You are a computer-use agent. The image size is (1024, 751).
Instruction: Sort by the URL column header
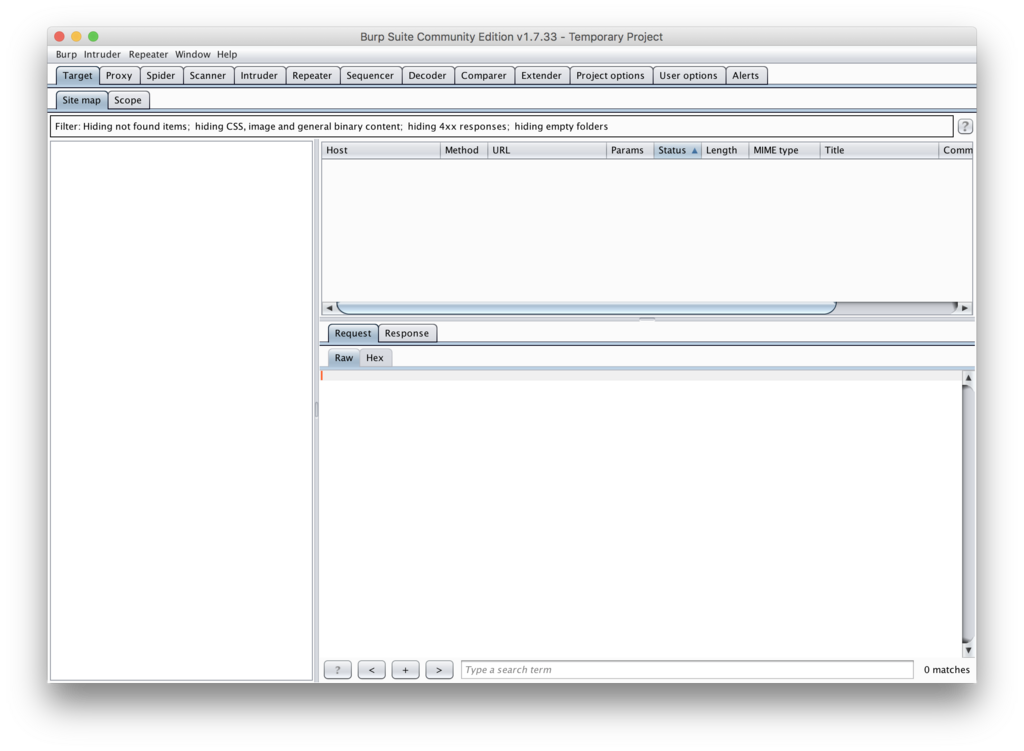point(547,150)
